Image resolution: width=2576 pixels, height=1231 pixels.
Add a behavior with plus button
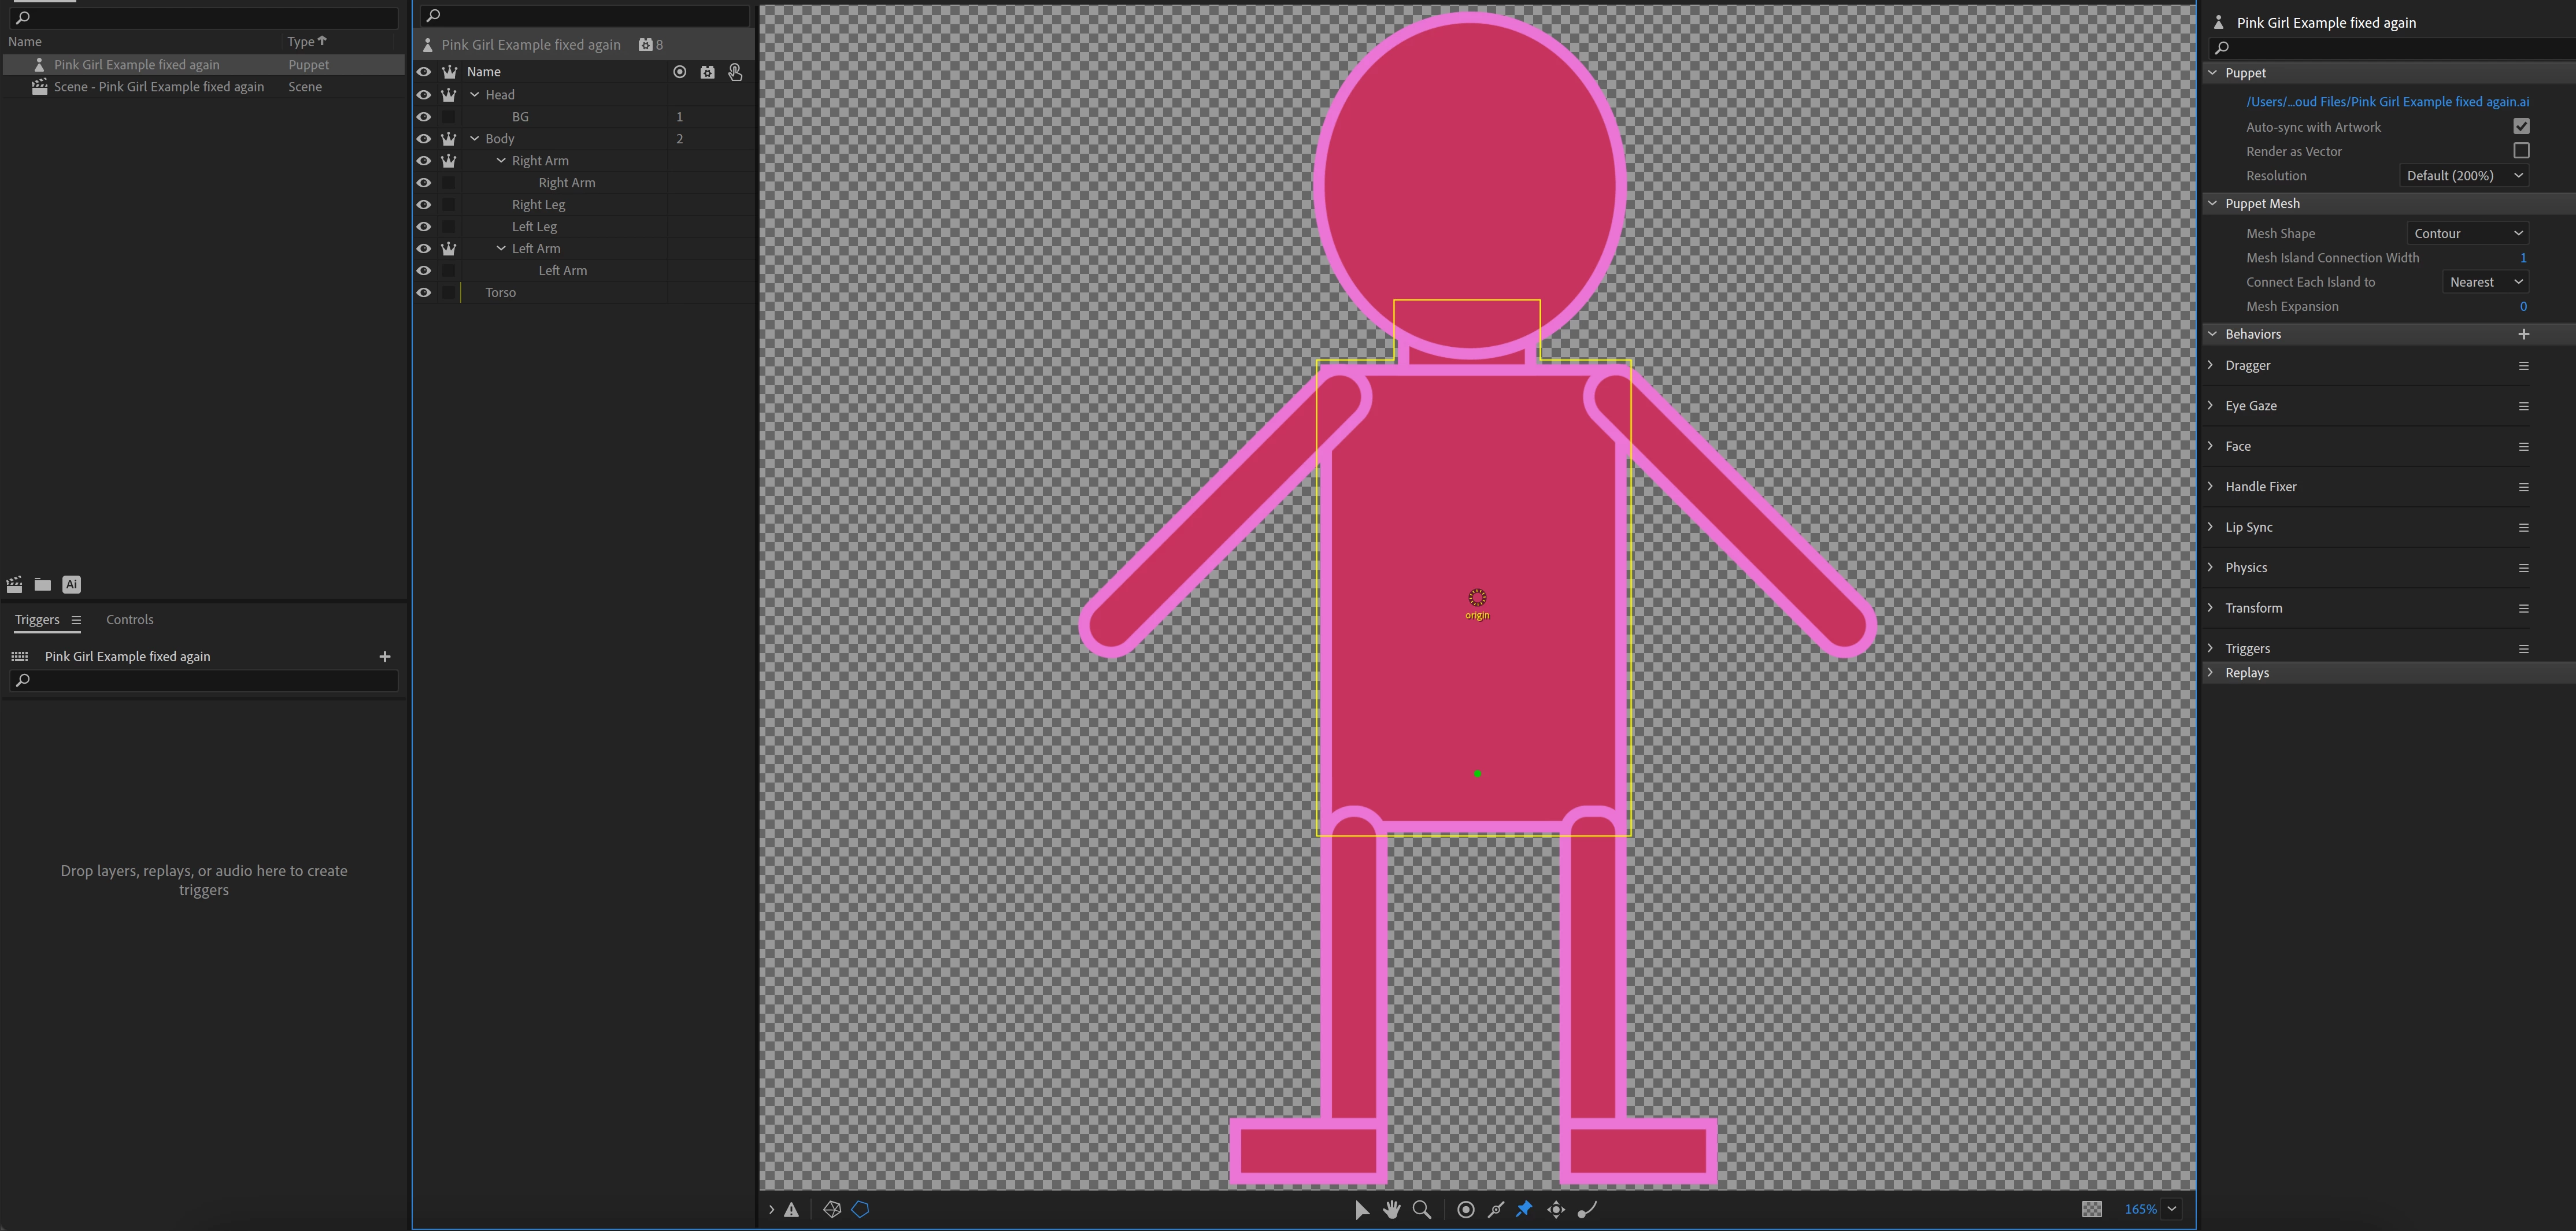pos(2523,334)
